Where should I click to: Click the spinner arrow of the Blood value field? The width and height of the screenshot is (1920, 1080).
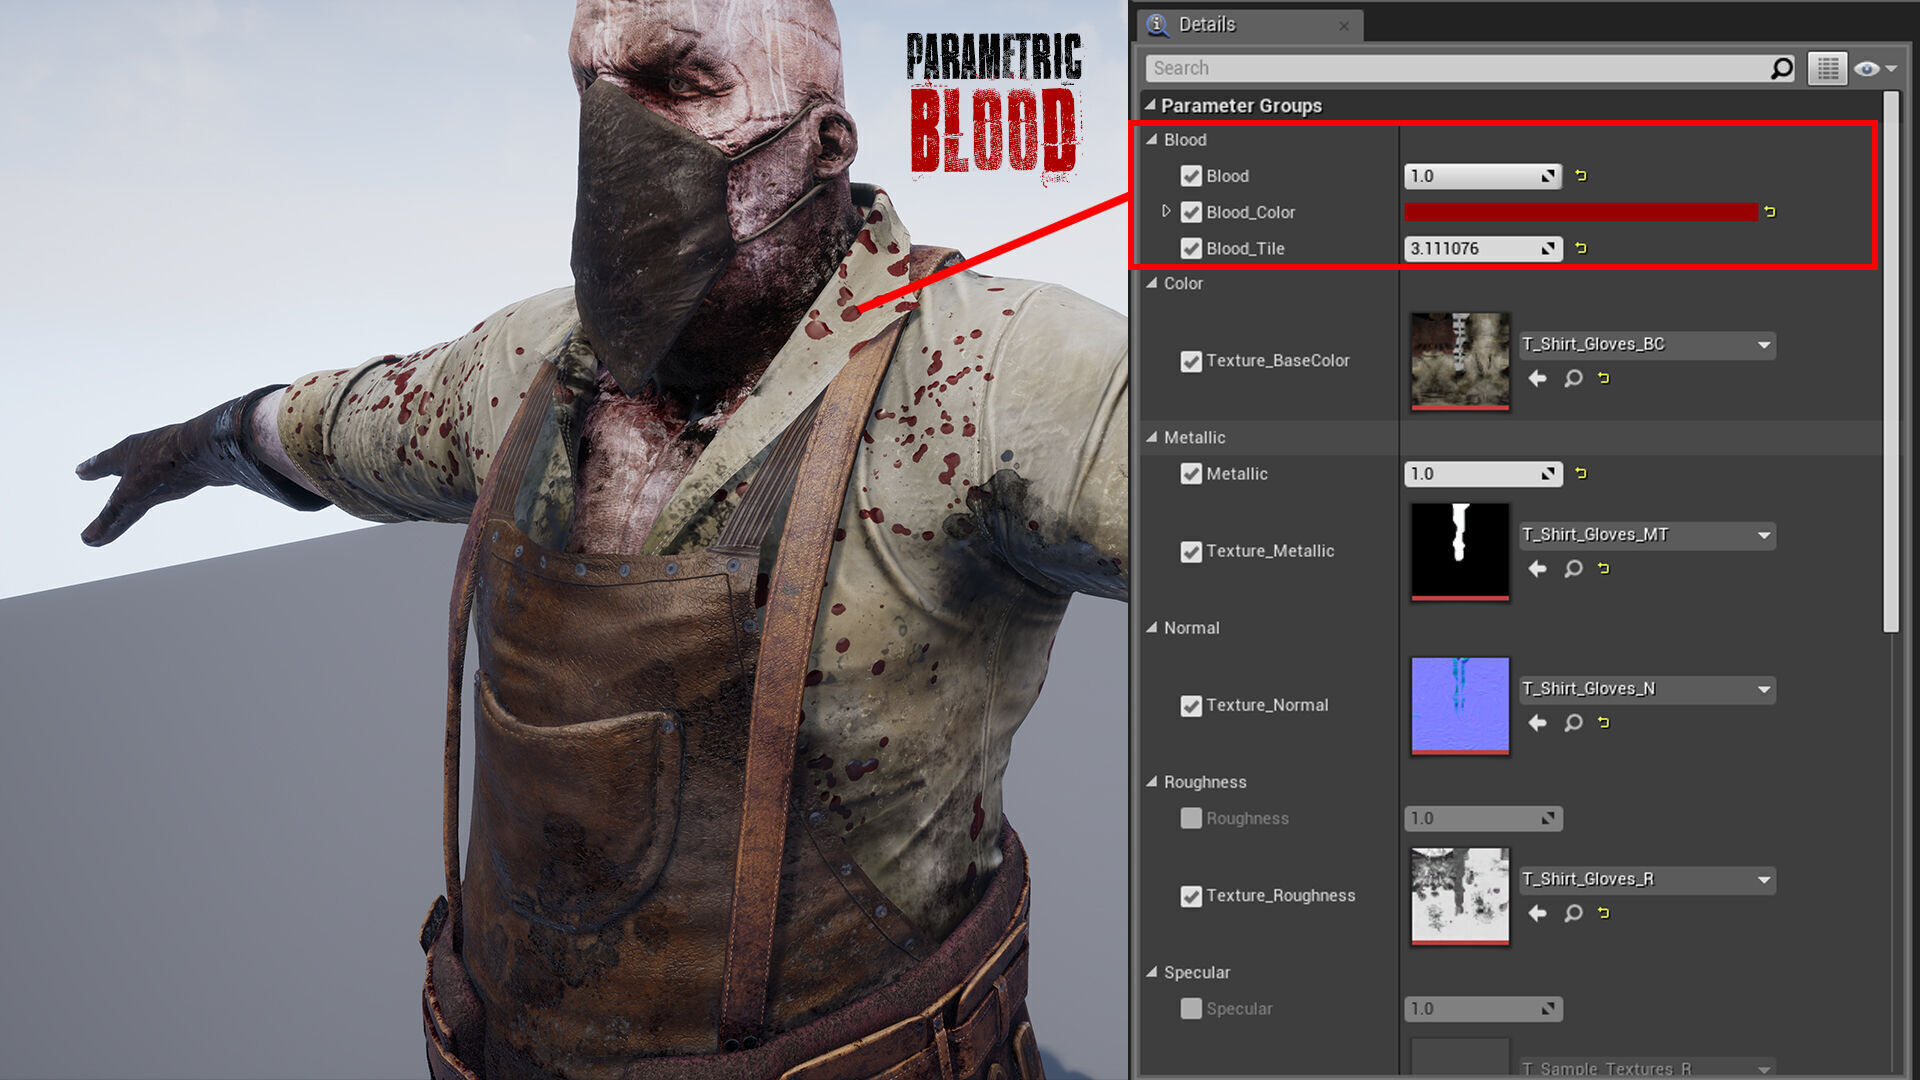point(1548,176)
